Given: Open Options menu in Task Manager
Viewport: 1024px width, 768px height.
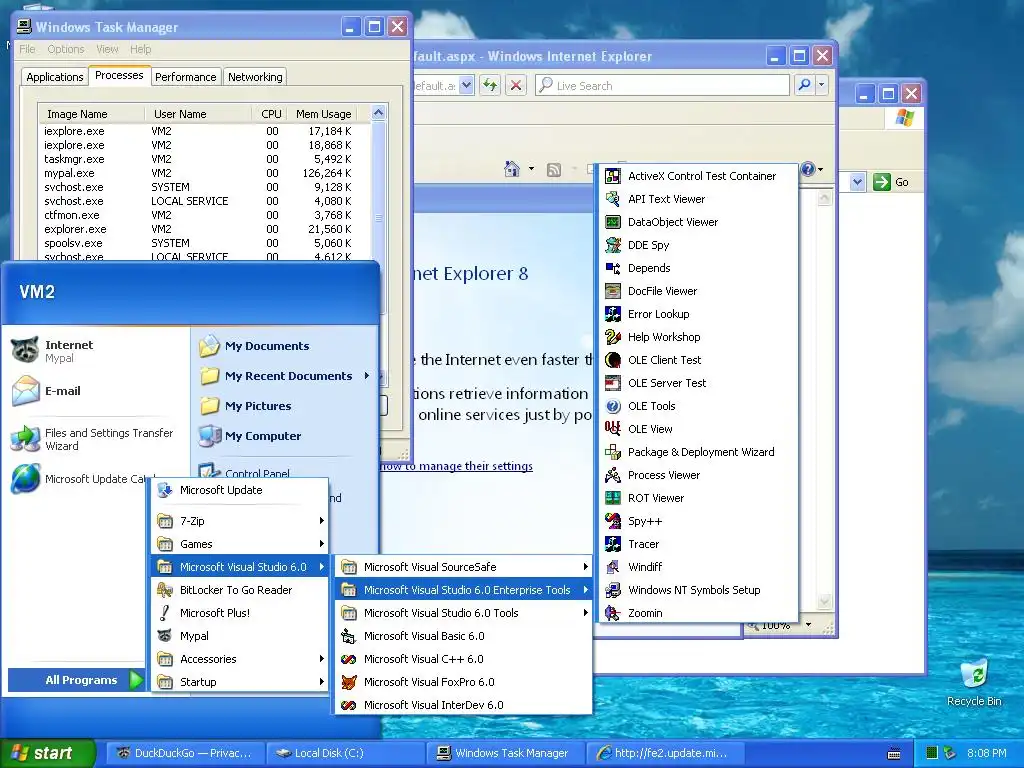Looking at the screenshot, I should 66,49.
